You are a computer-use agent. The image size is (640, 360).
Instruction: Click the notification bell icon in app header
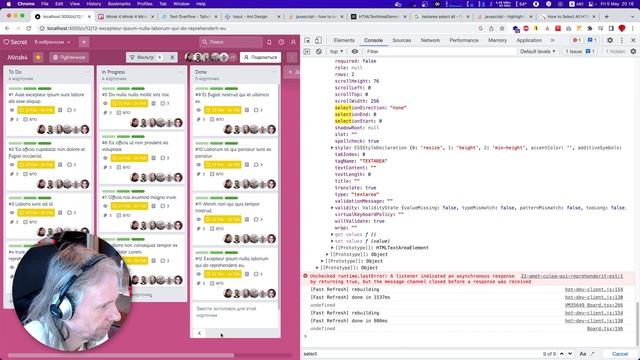point(269,42)
